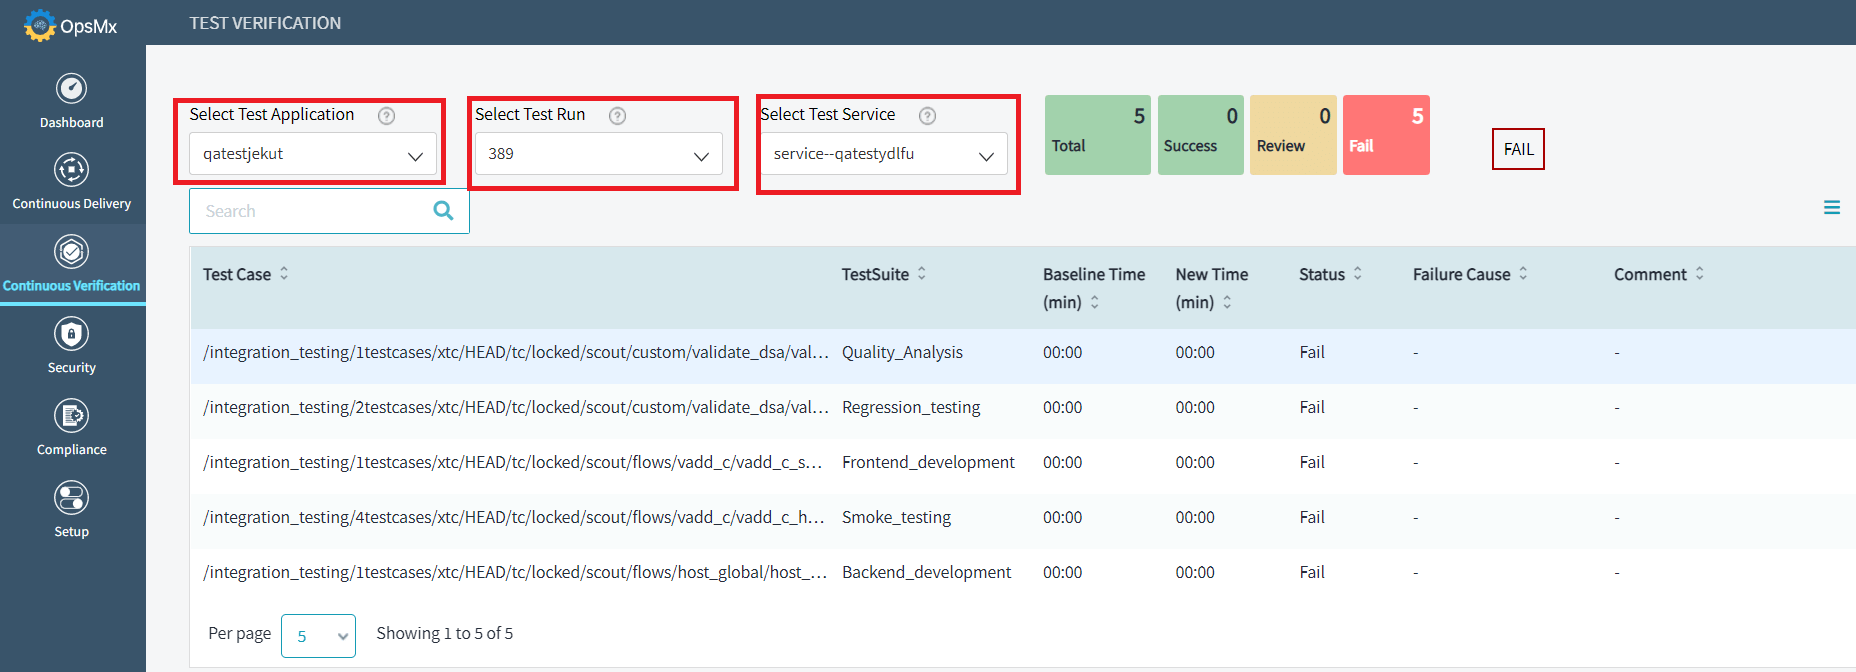This screenshot has height=672, width=1856.
Task: Click the OpsMx logo
Action: click(70, 25)
